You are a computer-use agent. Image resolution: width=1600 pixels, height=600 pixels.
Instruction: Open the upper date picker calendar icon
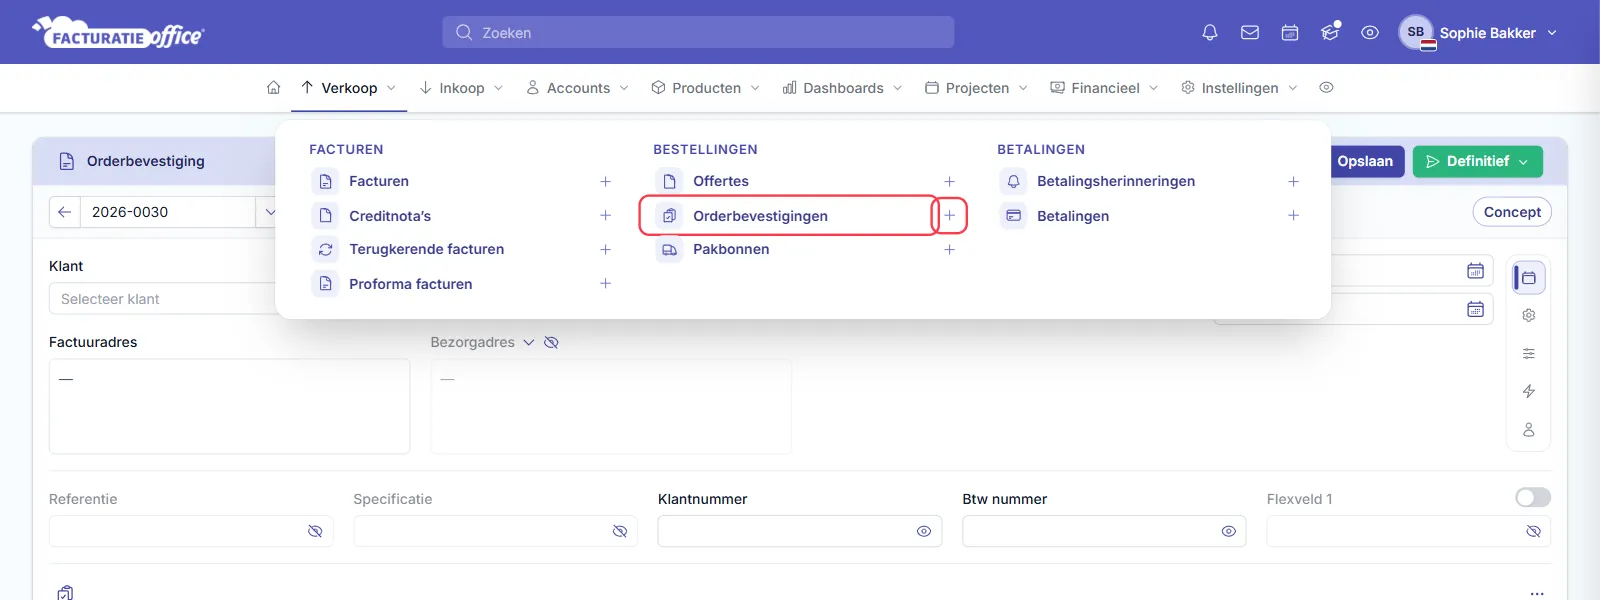pos(1475,271)
